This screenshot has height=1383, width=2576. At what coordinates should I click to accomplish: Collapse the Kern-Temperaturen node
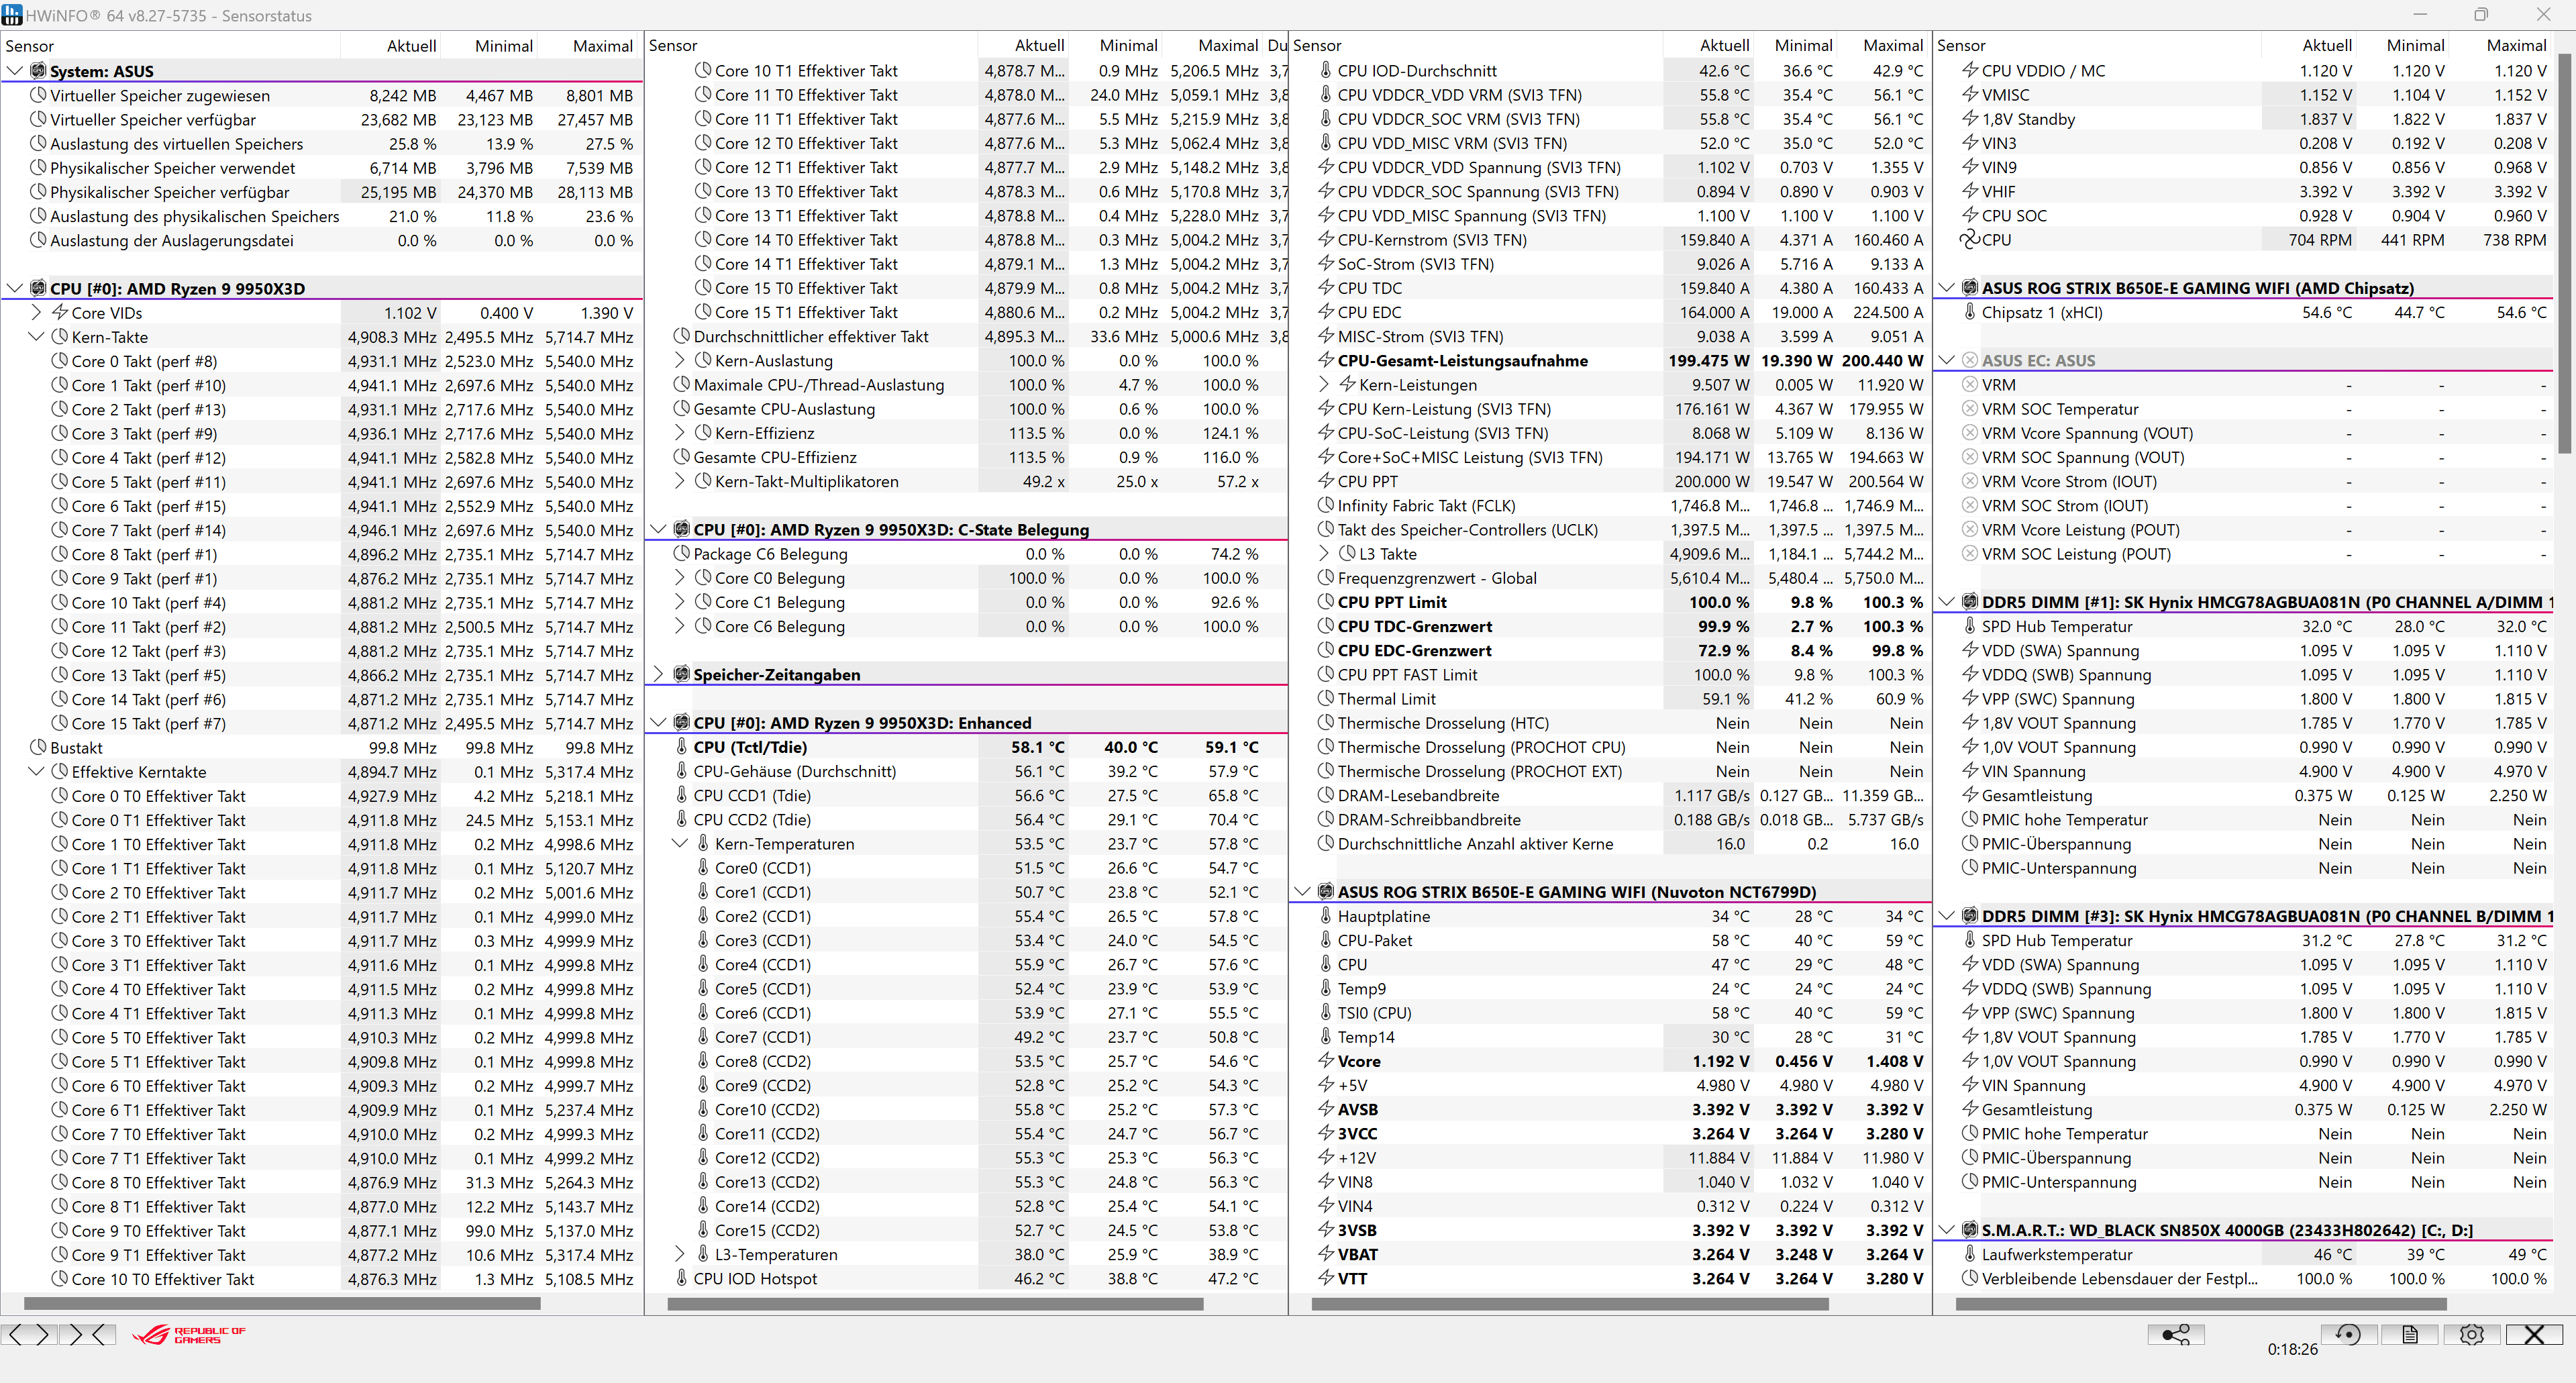(x=680, y=843)
